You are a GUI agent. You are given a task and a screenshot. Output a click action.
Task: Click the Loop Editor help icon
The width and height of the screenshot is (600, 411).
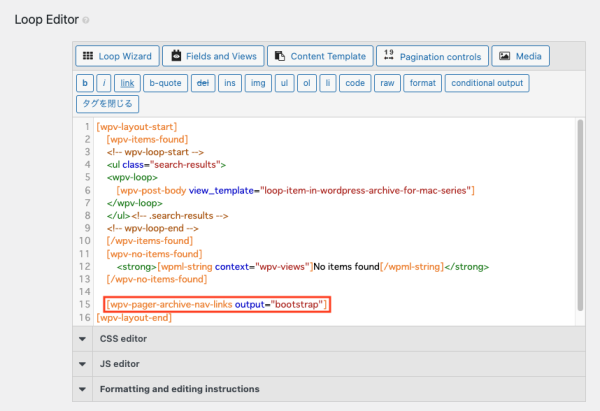(85, 20)
